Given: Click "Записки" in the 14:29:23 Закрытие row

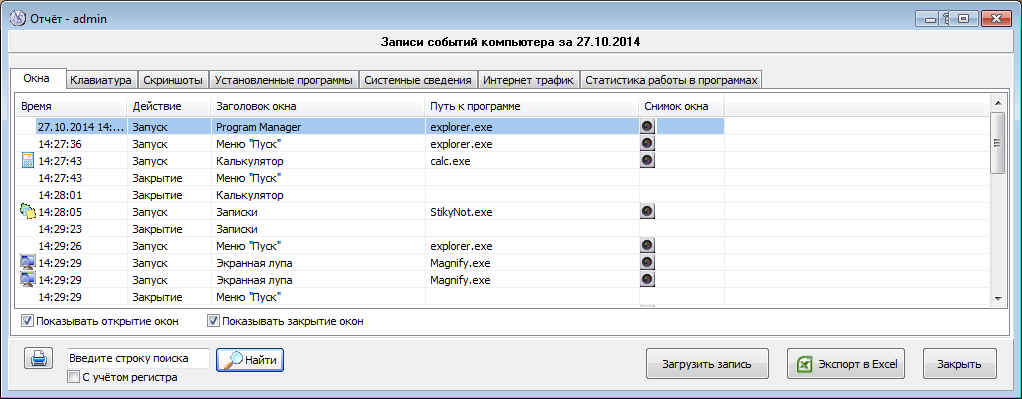Looking at the screenshot, I should (236, 228).
